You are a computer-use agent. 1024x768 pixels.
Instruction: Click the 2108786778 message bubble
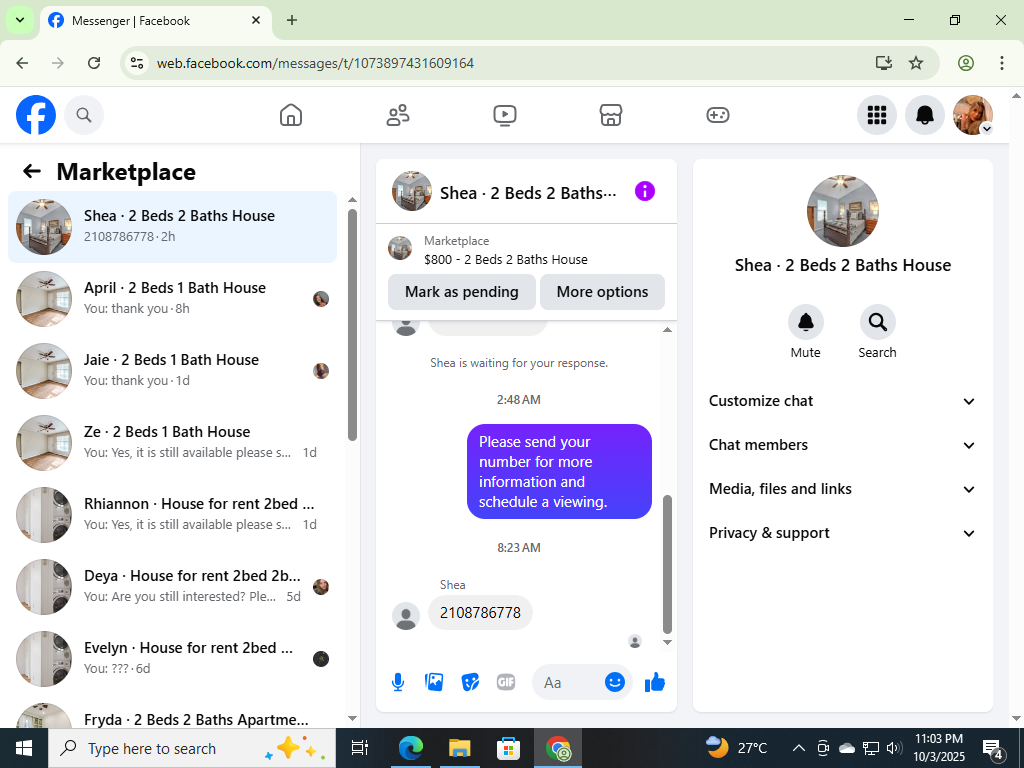click(x=480, y=613)
